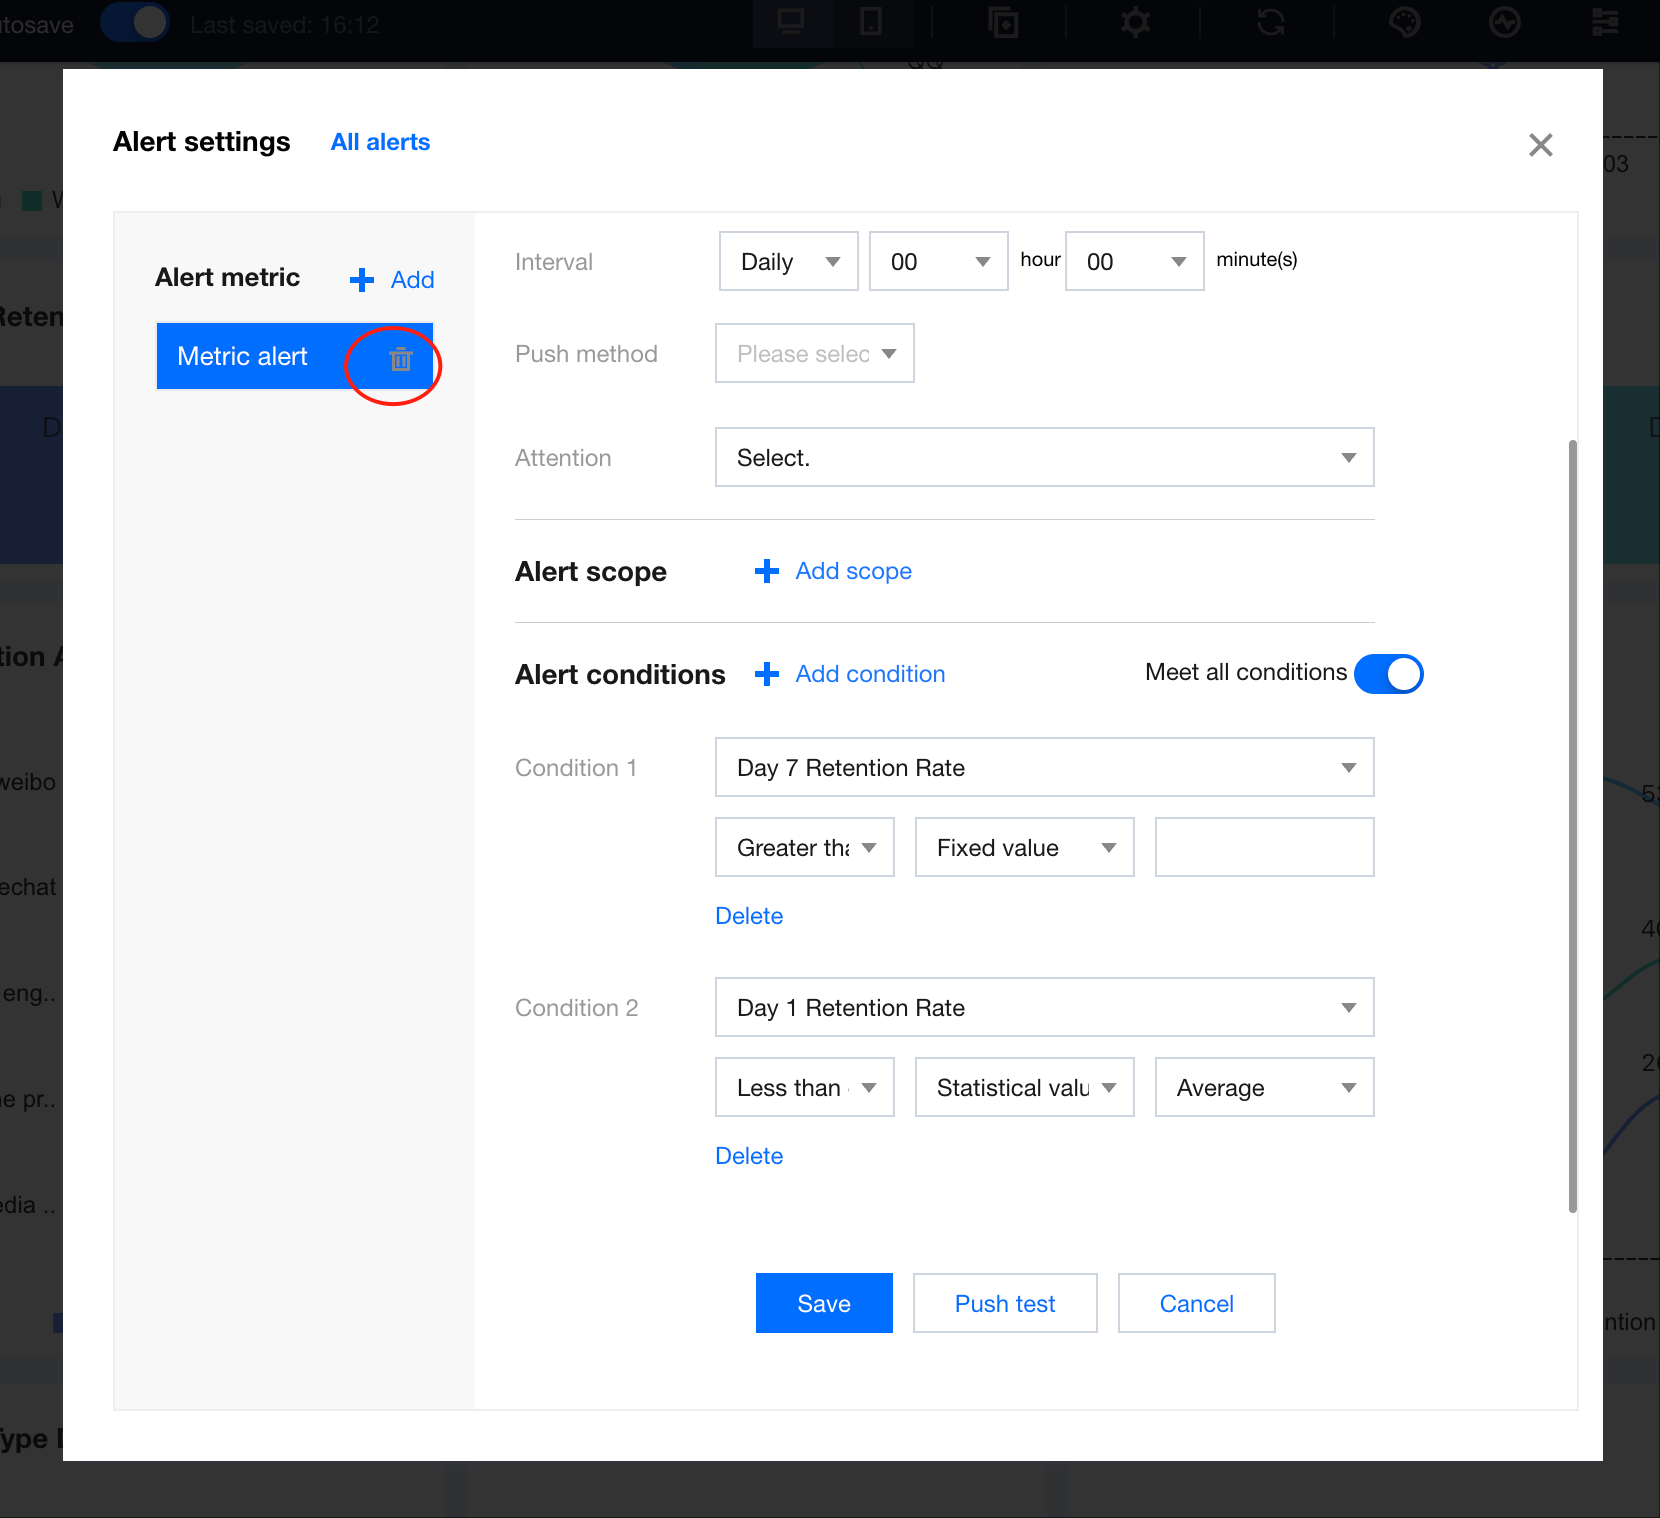1660x1518 pixels.
Task: Close the Alert settings dialog
Action: pyautogui.click(x=1540, y=145)
